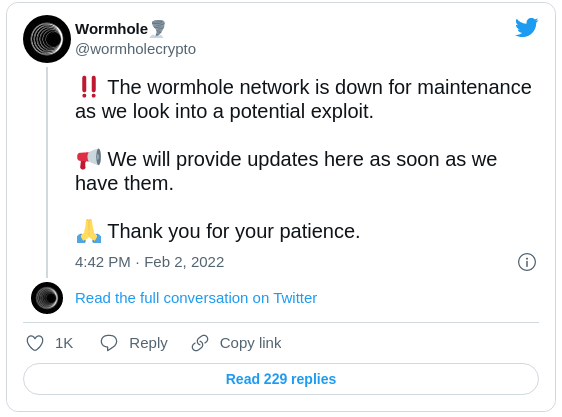
Task: Open the small Wormhole avatar thumbnail
Action: 47,298
